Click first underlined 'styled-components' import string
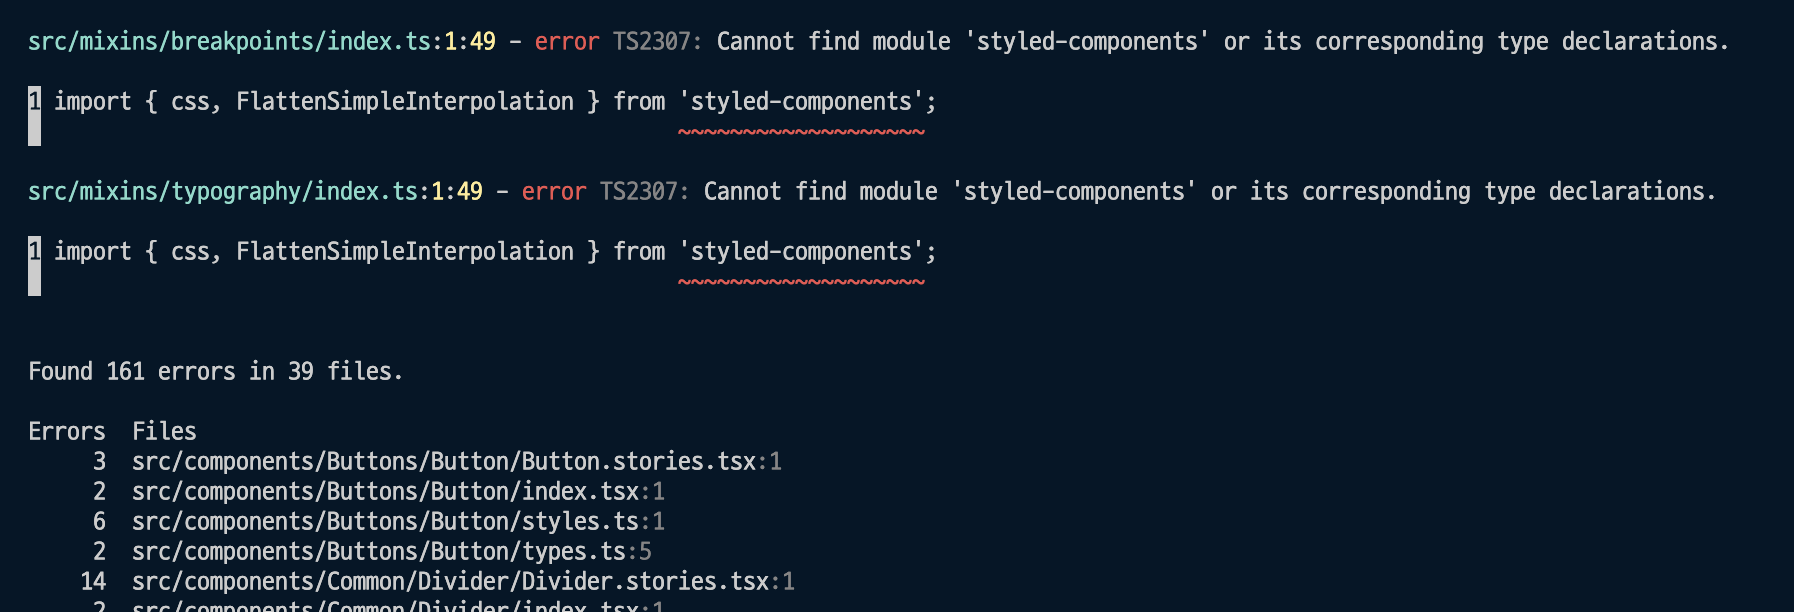Image resolution: width=1794 pixels, height=612 pixels. tap(801, 101)
